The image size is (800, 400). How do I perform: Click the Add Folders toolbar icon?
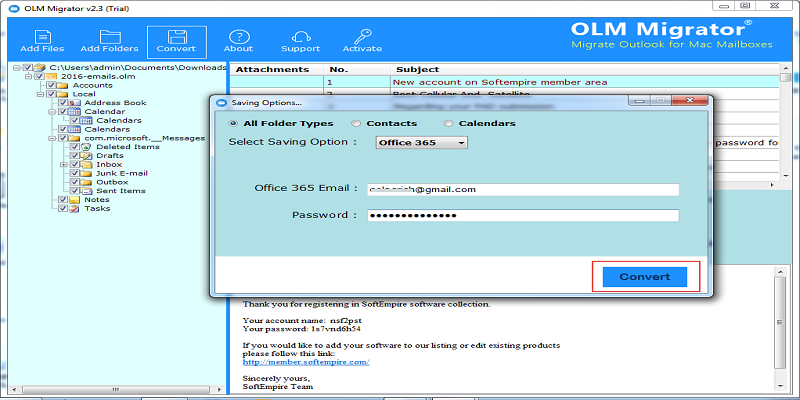110,37
